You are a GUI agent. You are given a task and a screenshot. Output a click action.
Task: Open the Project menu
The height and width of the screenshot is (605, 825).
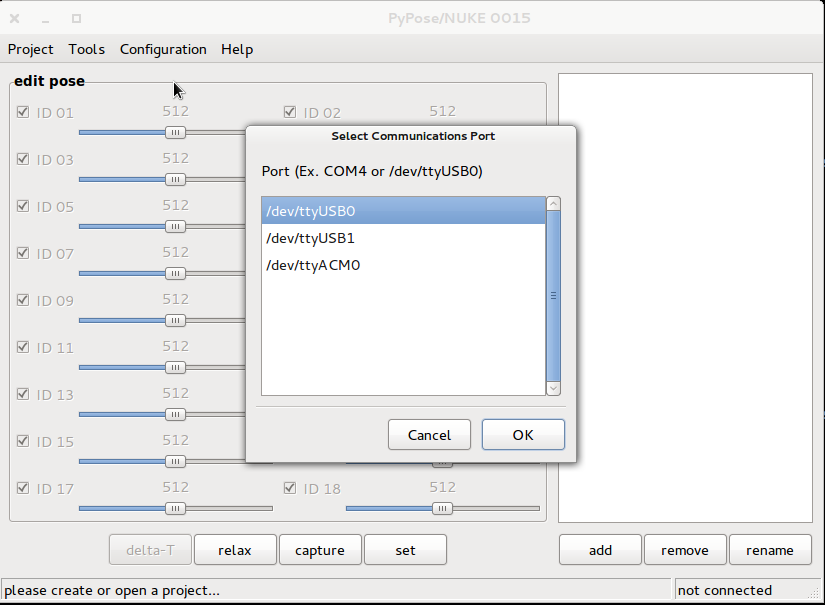[x=31, y=49]
